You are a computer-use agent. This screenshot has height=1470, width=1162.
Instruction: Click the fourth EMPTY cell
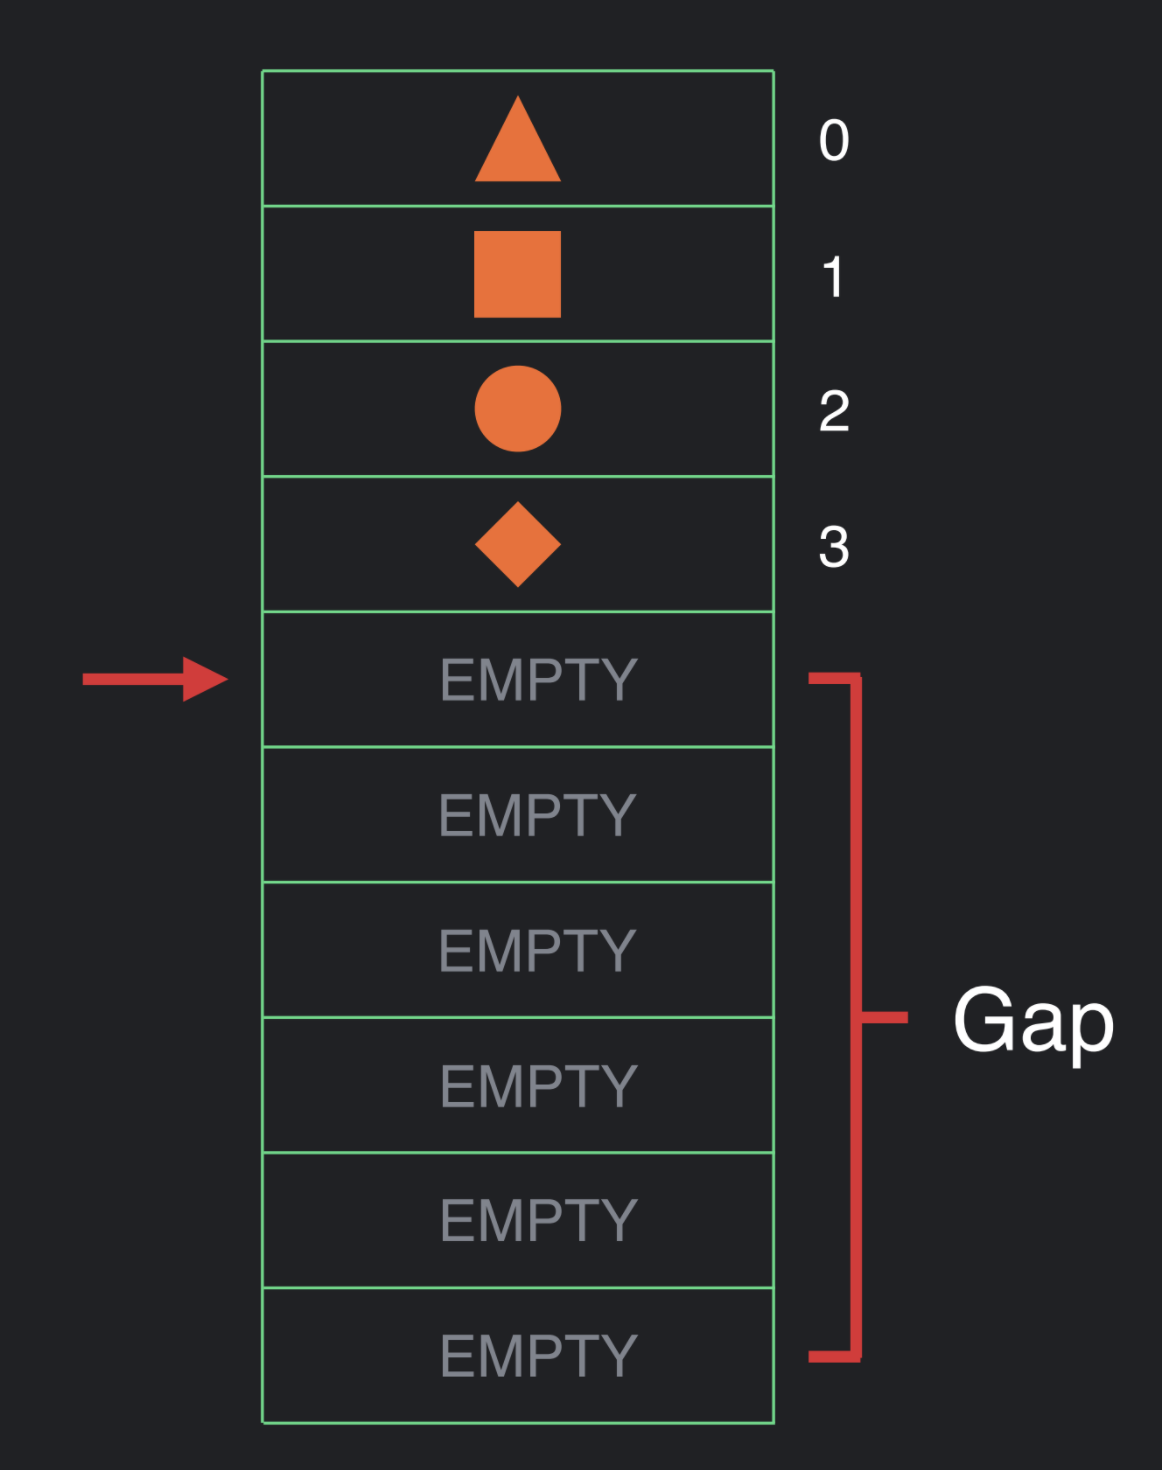[518, 1085]
